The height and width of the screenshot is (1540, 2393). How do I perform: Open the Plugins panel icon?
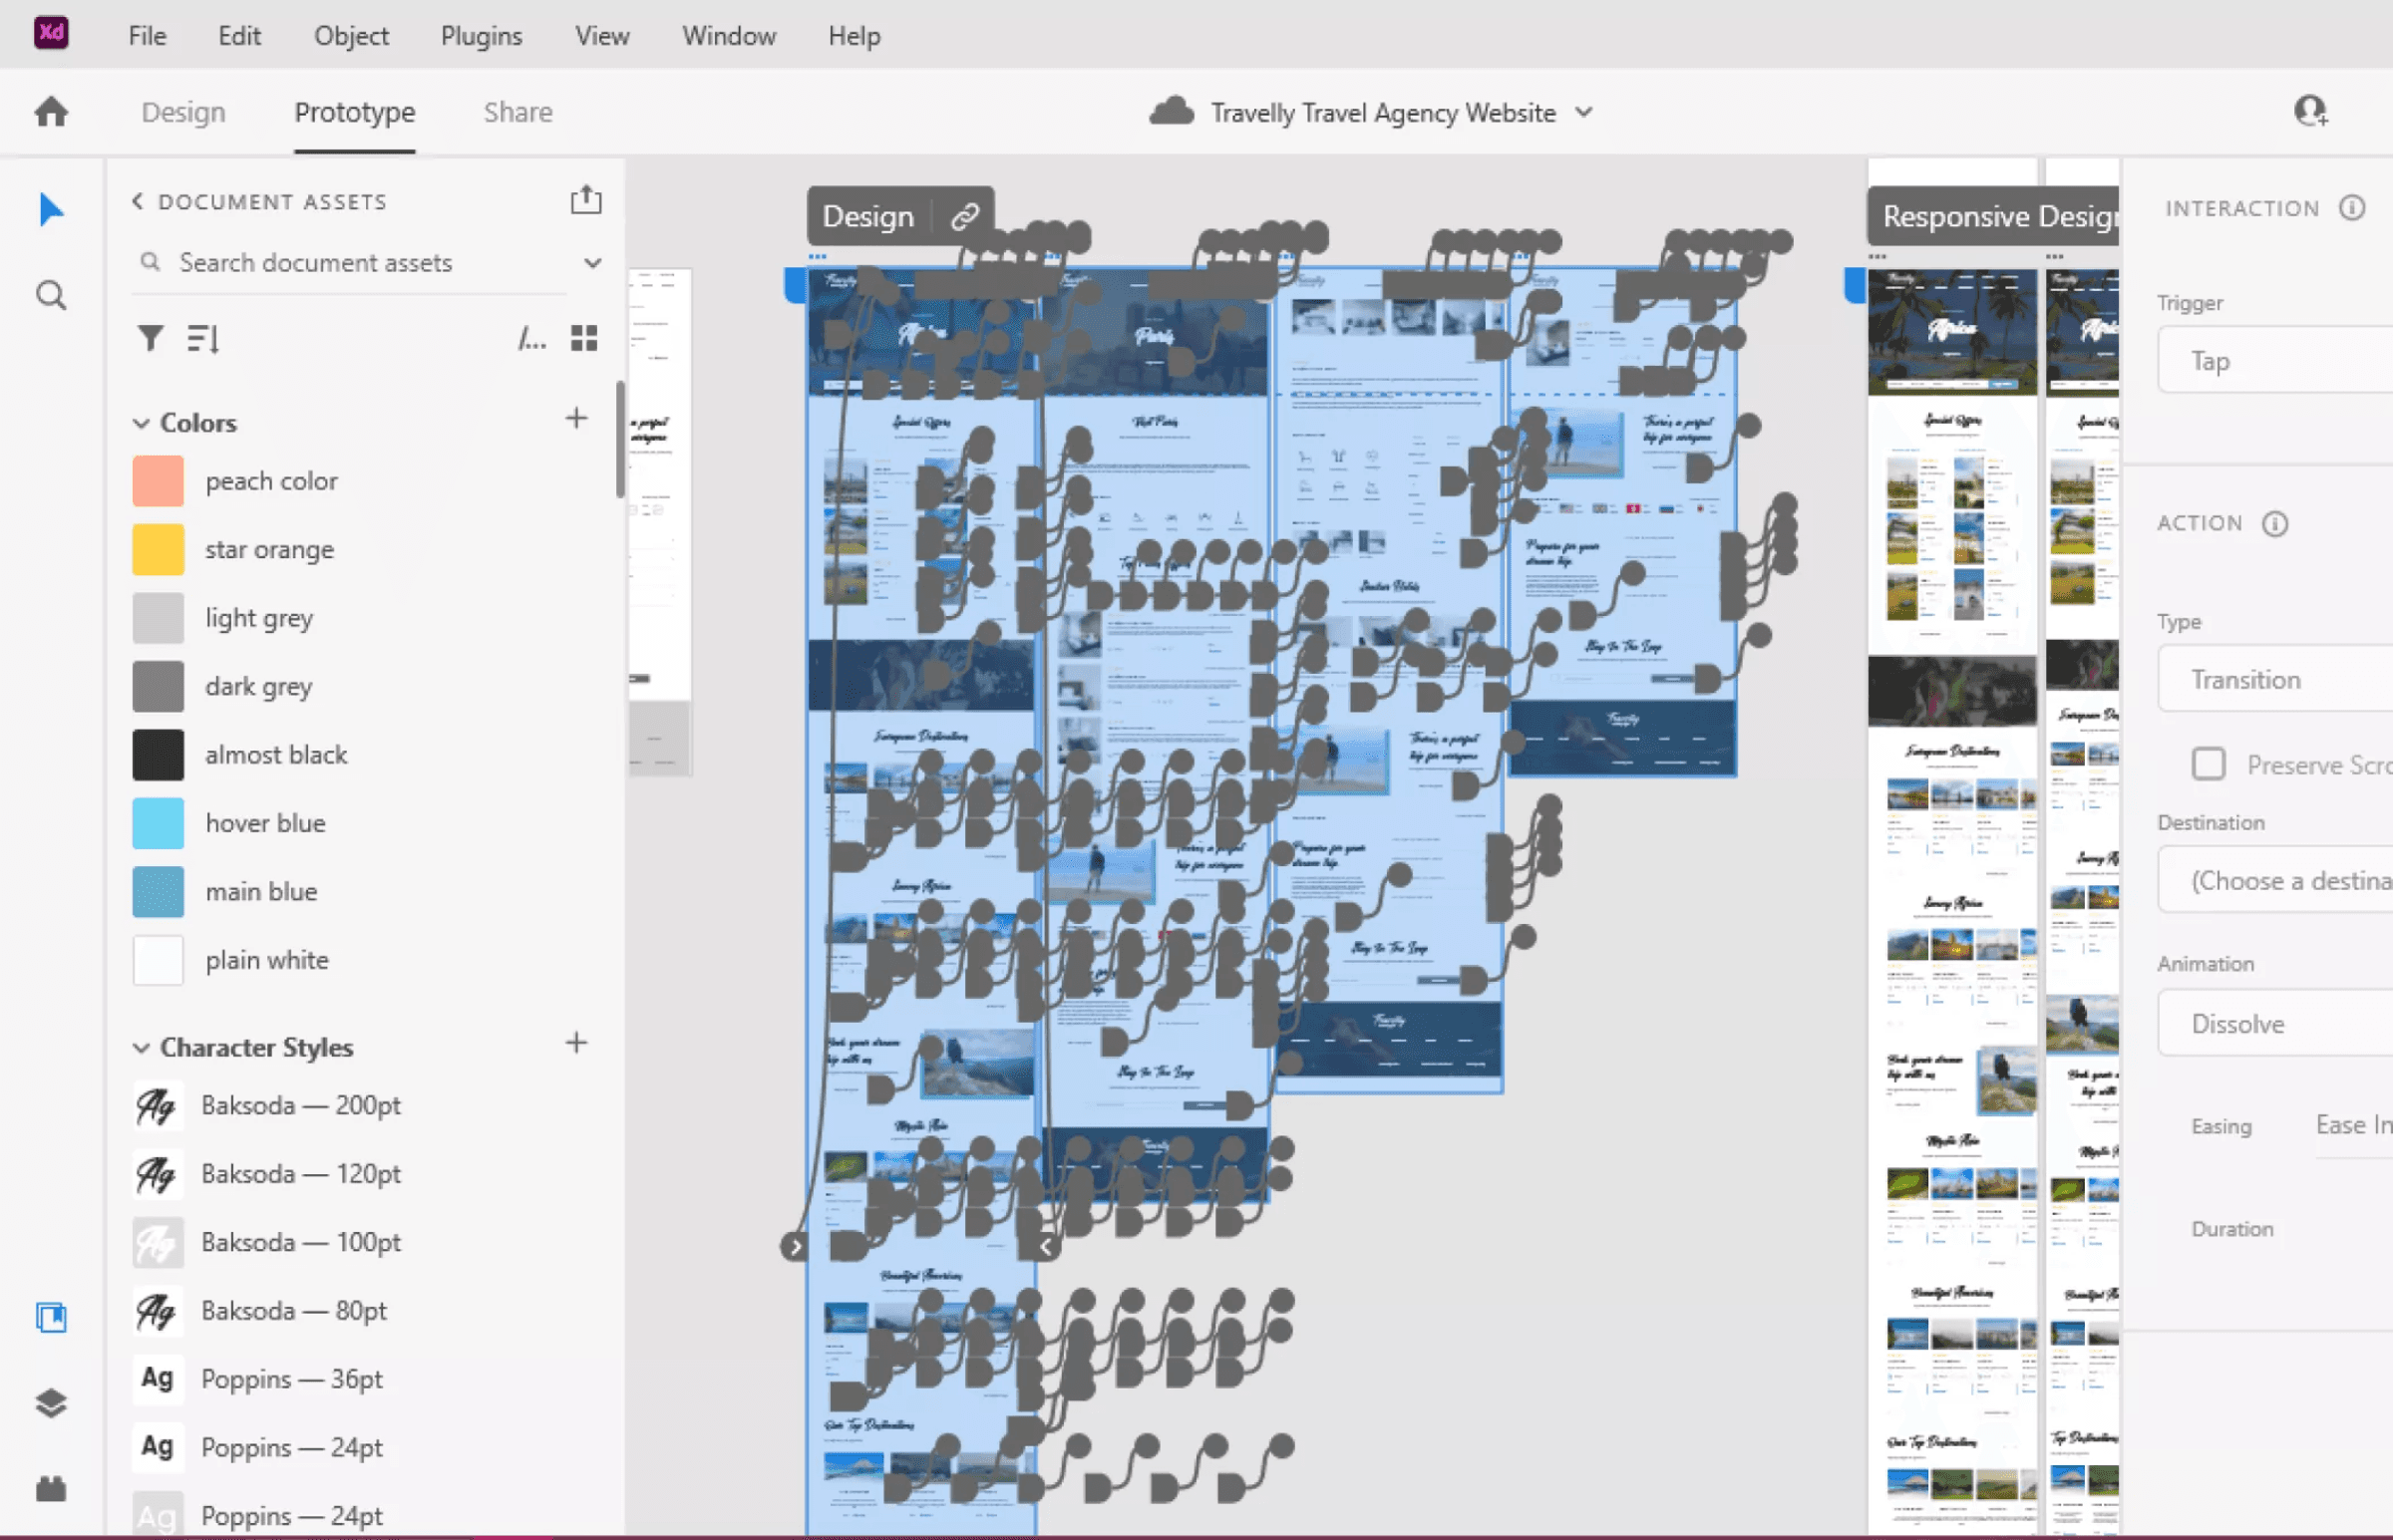pos(51,1489)
